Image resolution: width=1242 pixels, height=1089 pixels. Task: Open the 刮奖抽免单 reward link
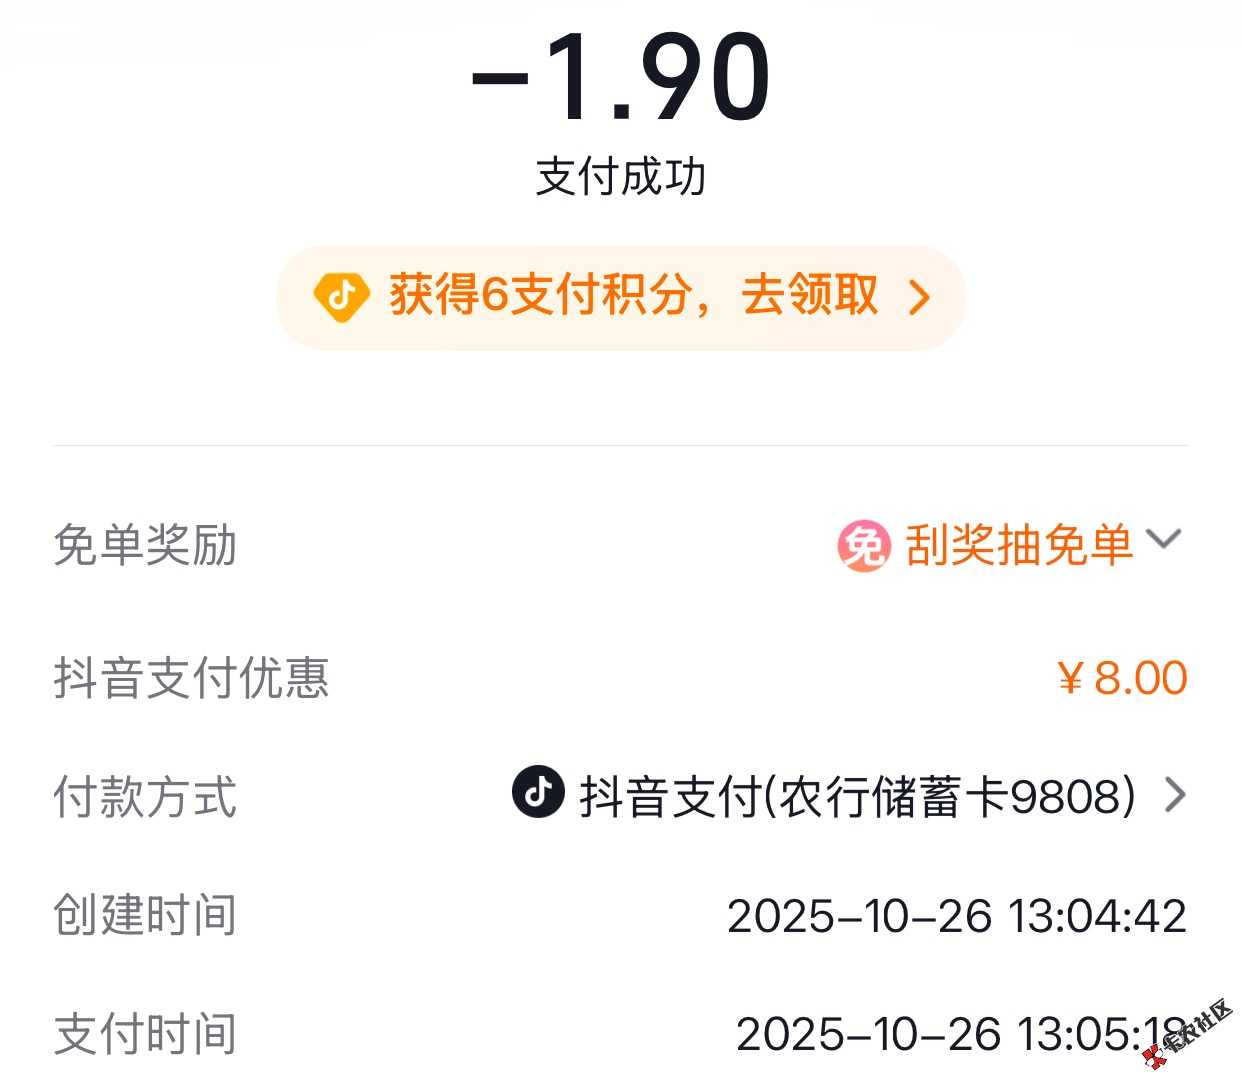1018,546
